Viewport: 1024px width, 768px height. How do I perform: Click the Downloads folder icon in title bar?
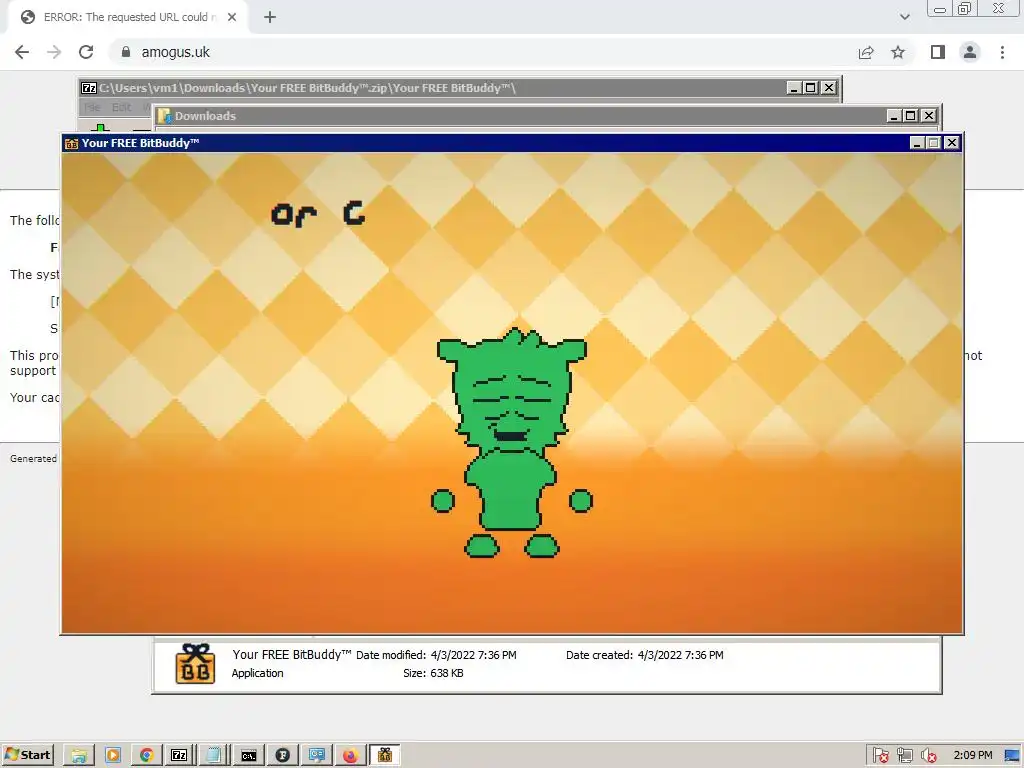pyautogui.click(x=165, y=116)
